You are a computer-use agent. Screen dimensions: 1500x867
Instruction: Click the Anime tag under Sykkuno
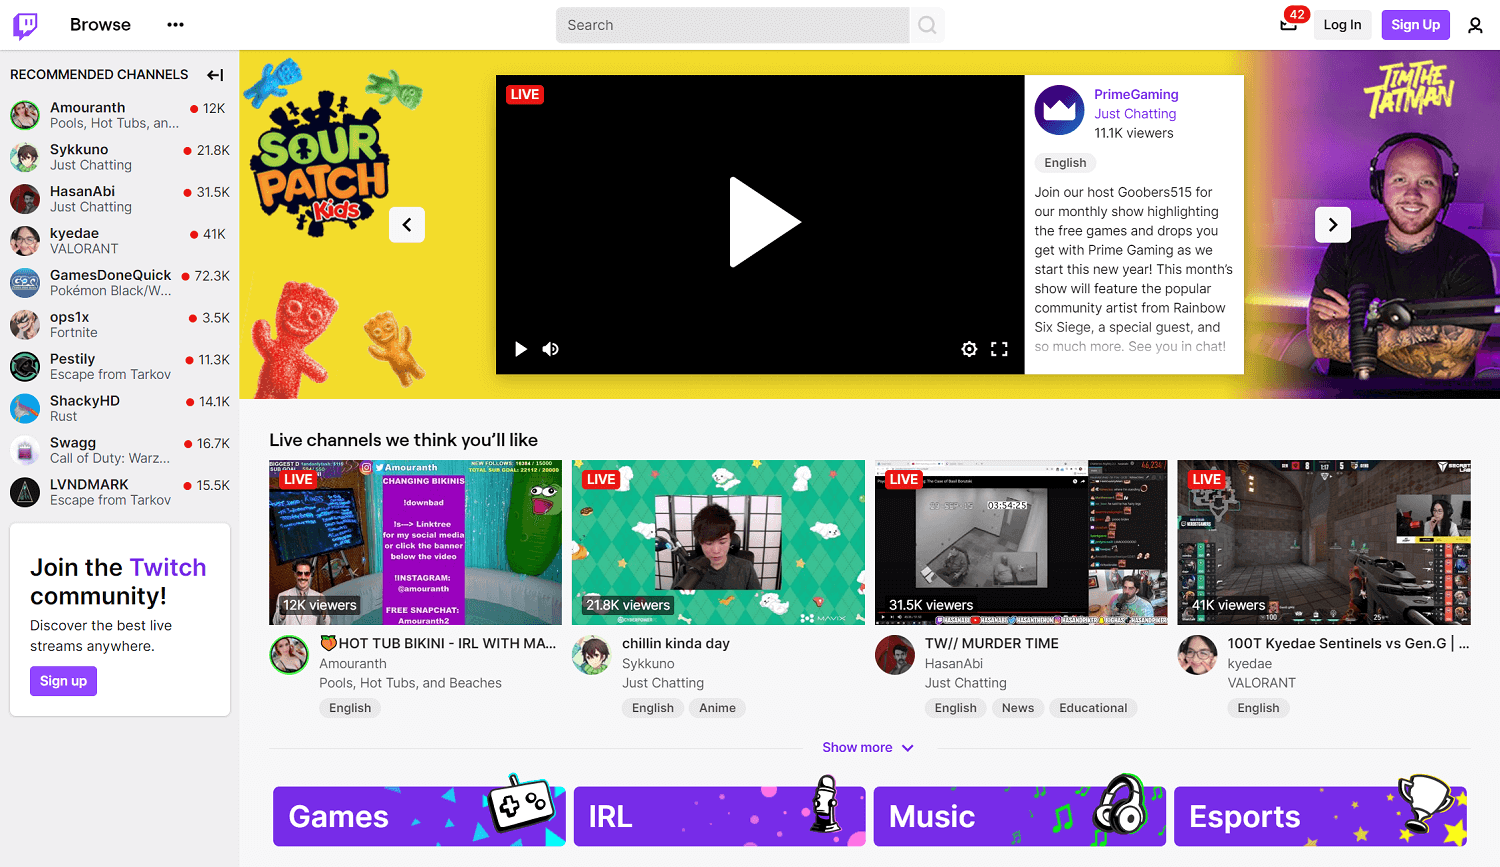click(x=717, y=708)
